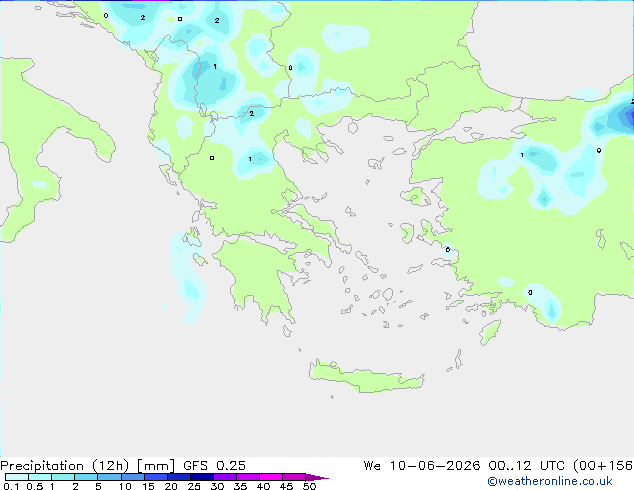Pick the 15–20 mm legend swatch
Image resolution: width=634 pixels, height=490 pixels.
tap(156, 477)
